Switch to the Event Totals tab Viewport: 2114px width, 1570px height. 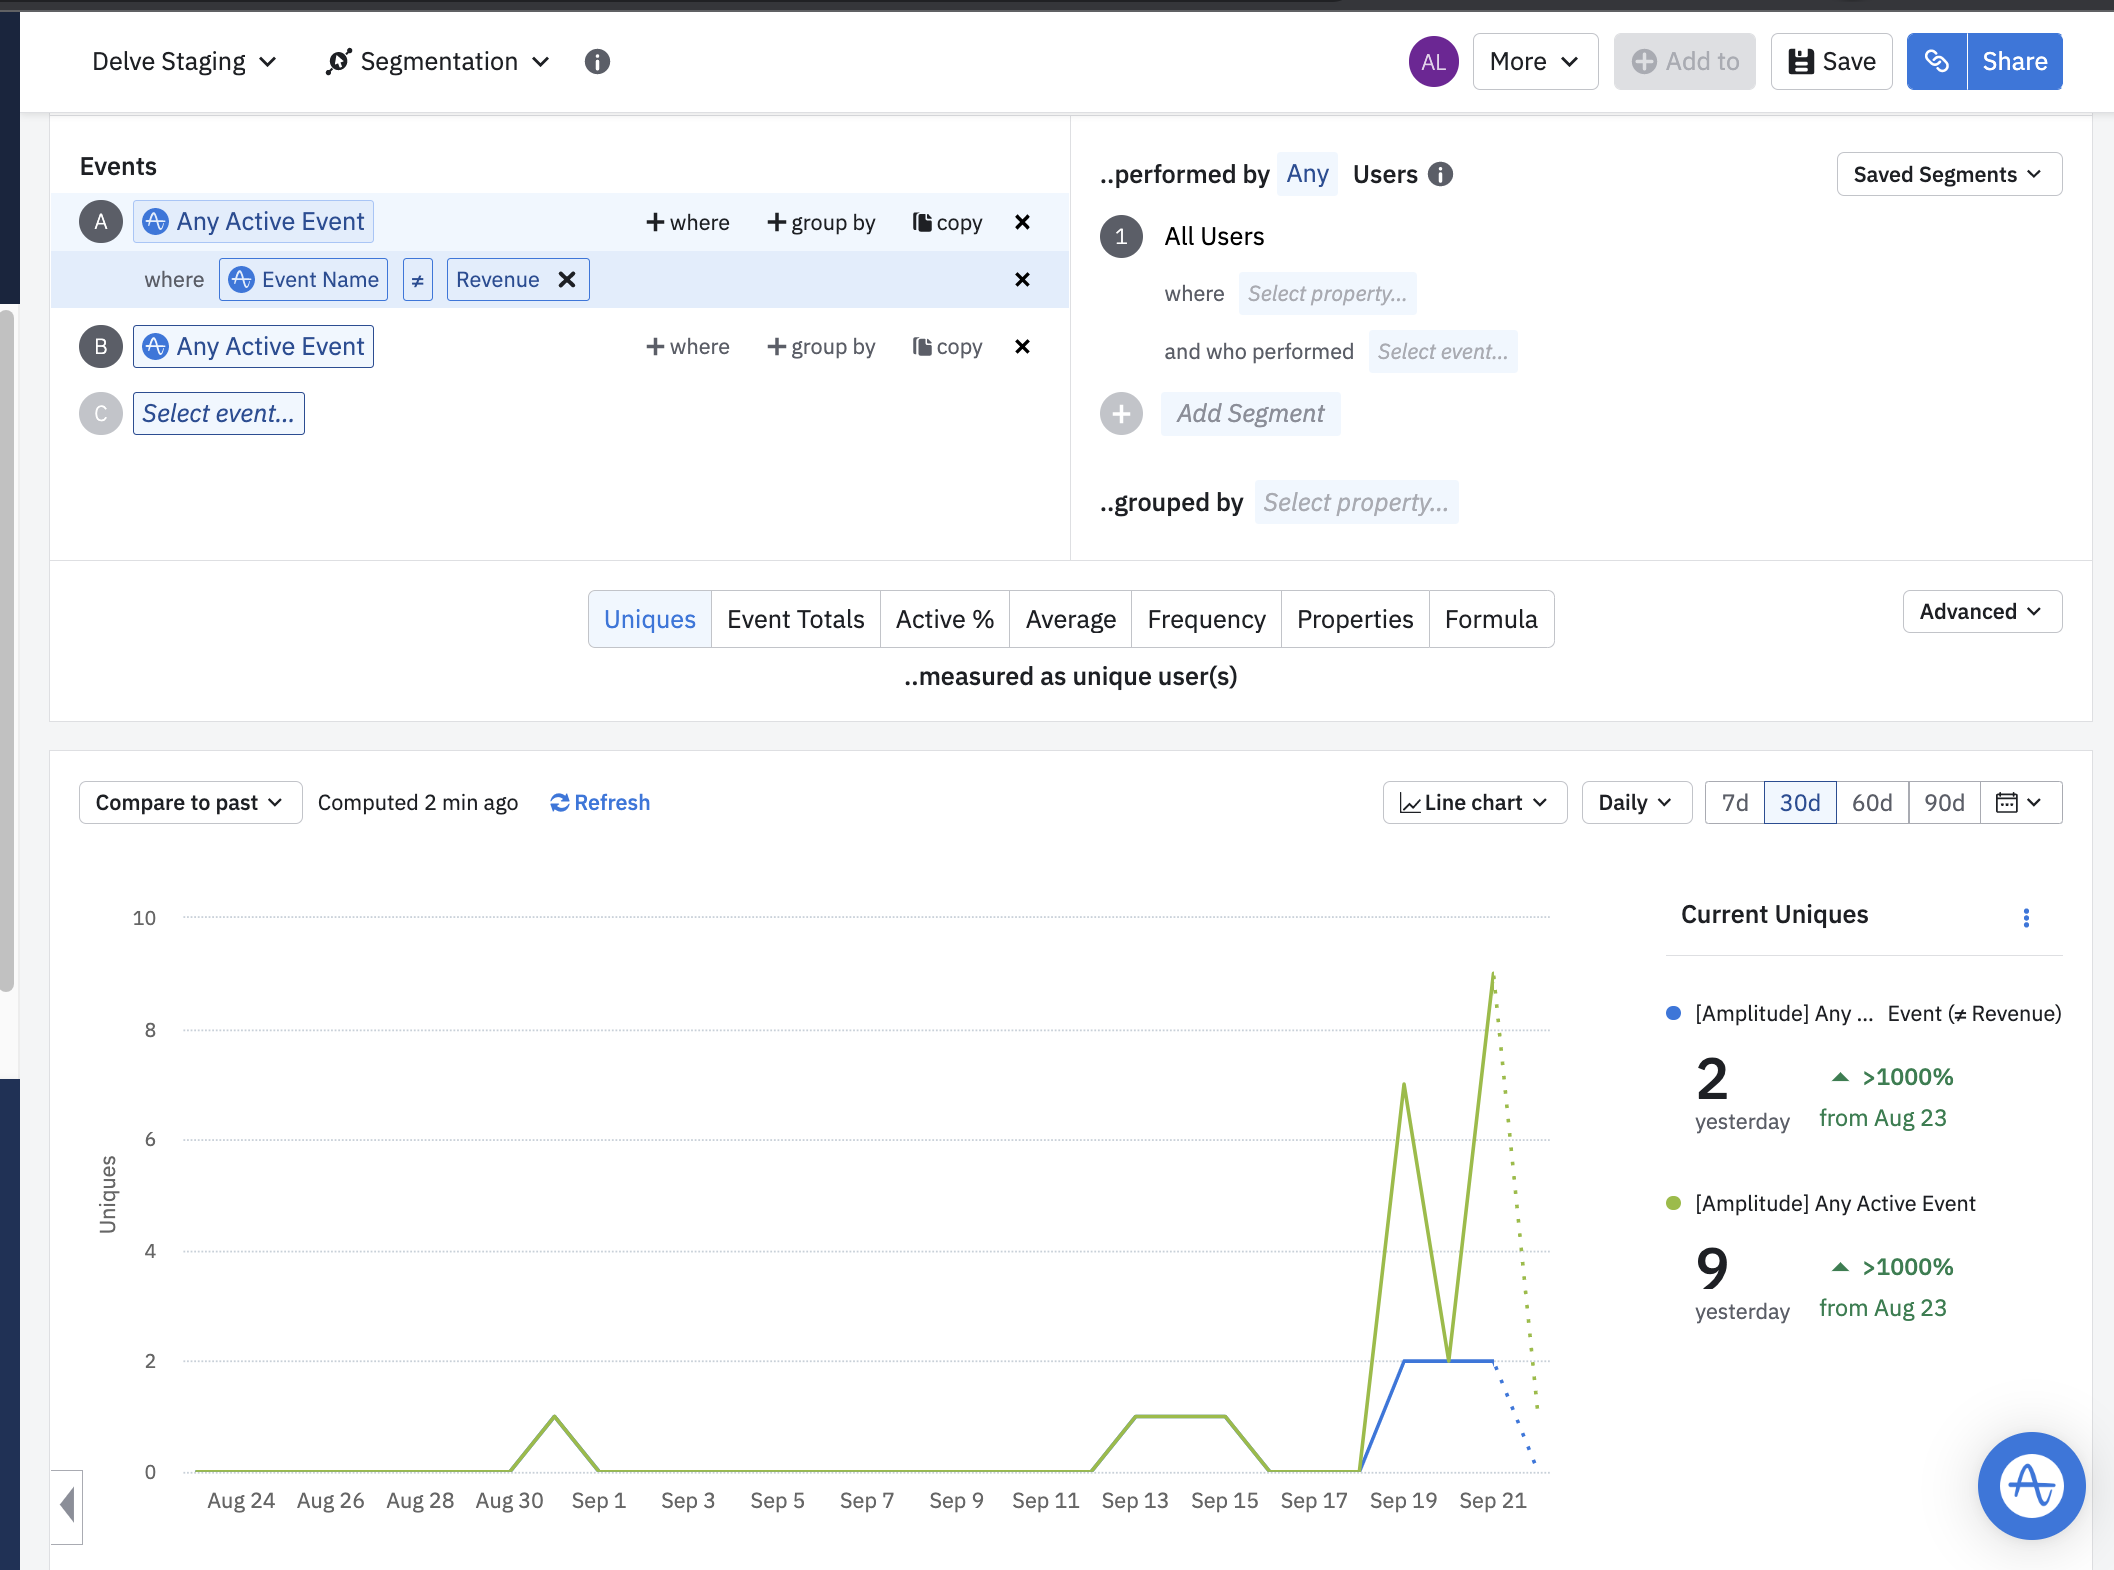795,620
